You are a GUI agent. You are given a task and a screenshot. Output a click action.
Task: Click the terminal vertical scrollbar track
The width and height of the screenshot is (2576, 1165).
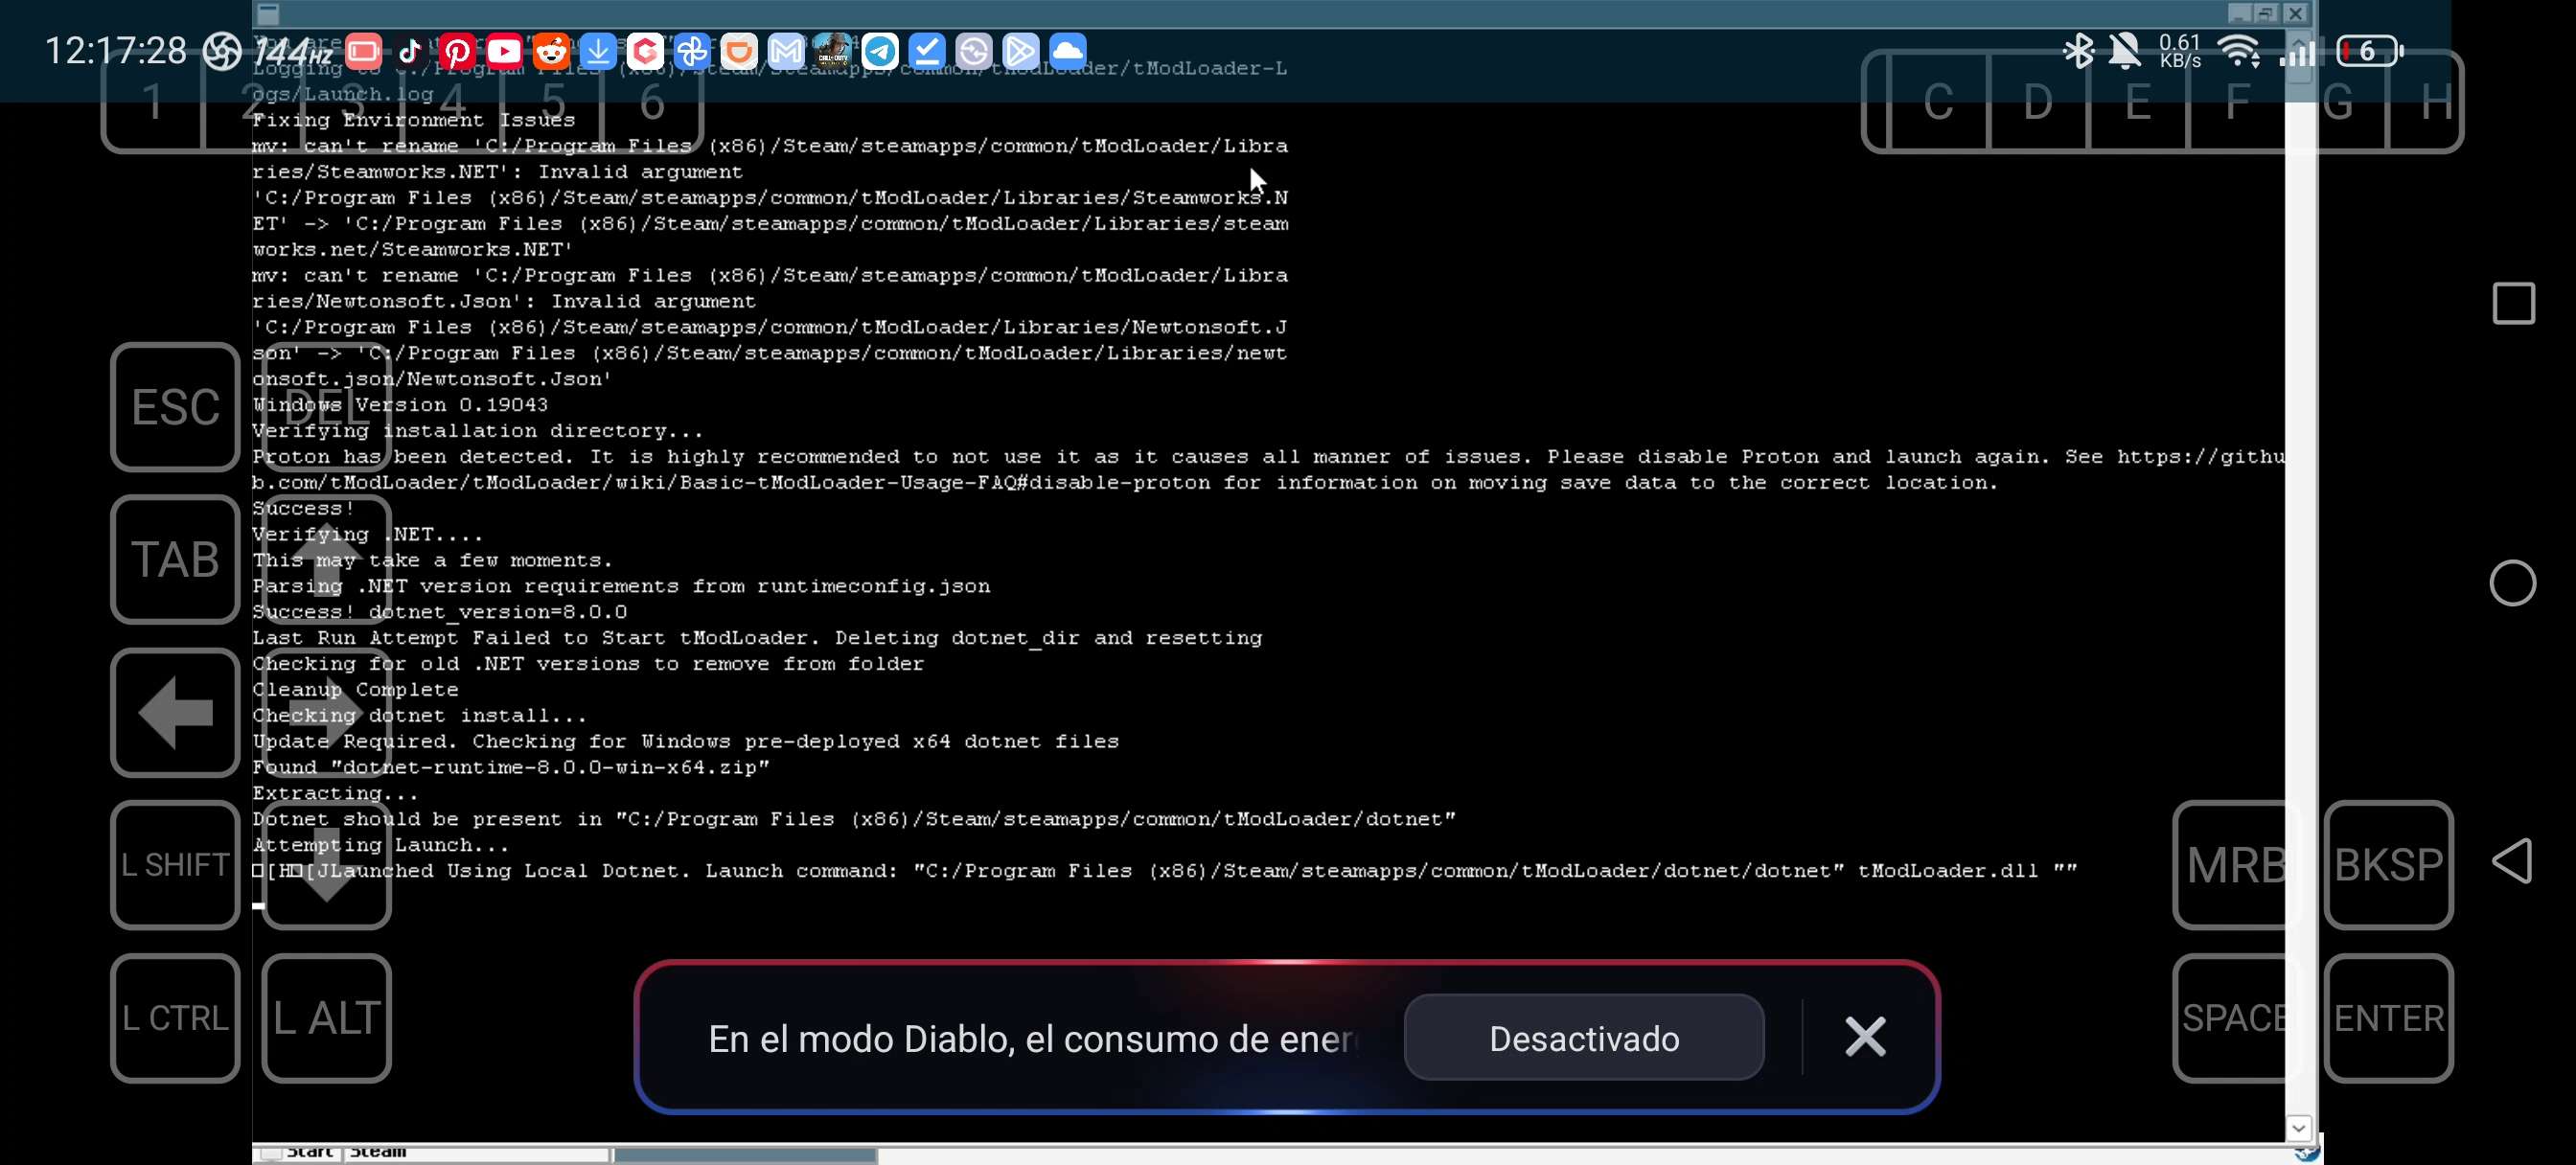pyautogui.click(x=2298, y=600)
